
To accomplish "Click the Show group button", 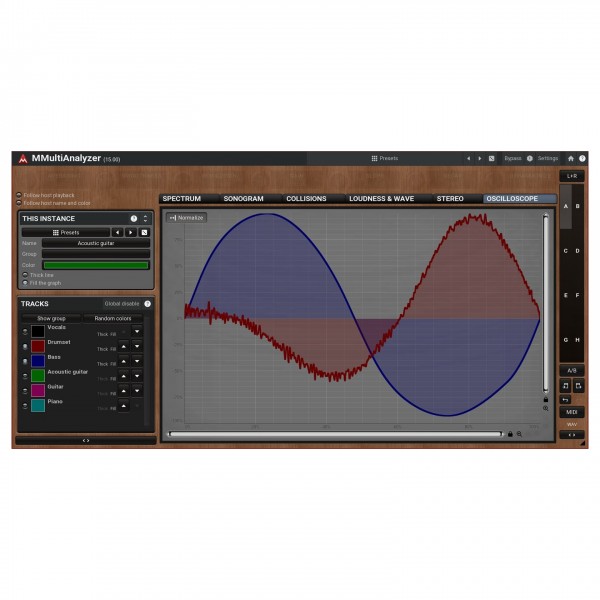I will point(51,318).
